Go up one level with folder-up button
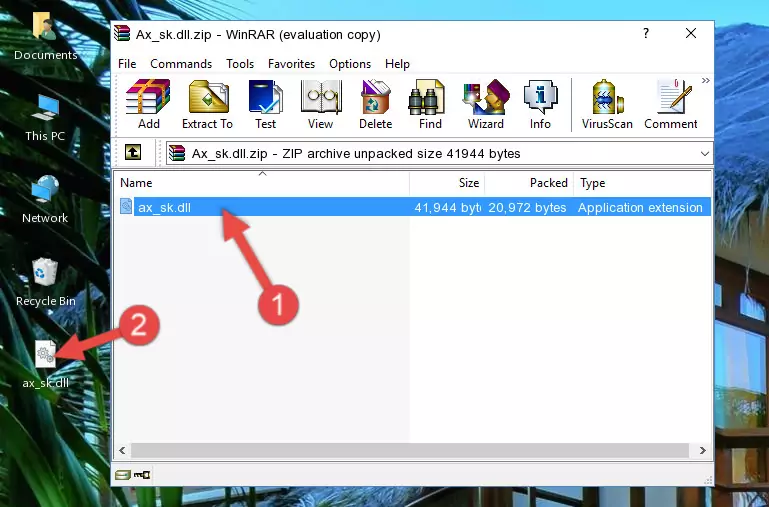Viewport: 769px width, 507px height. 133,152
